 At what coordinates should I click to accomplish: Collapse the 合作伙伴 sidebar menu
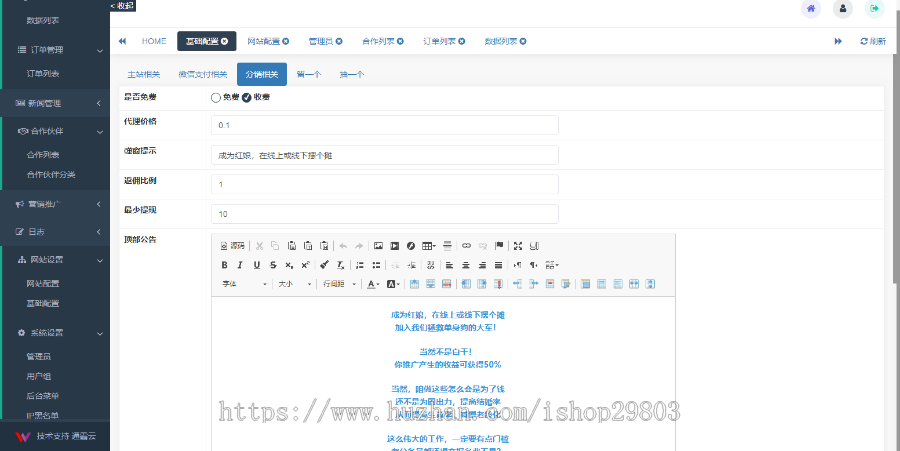pos(55,131)
